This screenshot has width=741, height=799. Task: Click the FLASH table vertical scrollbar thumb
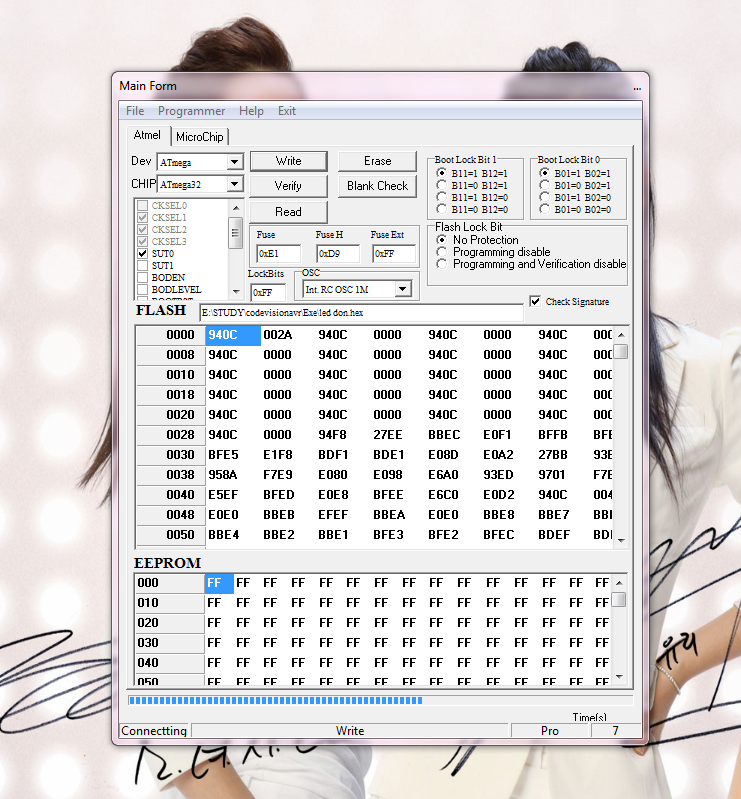pyautogui.click(x=620, y=352)
